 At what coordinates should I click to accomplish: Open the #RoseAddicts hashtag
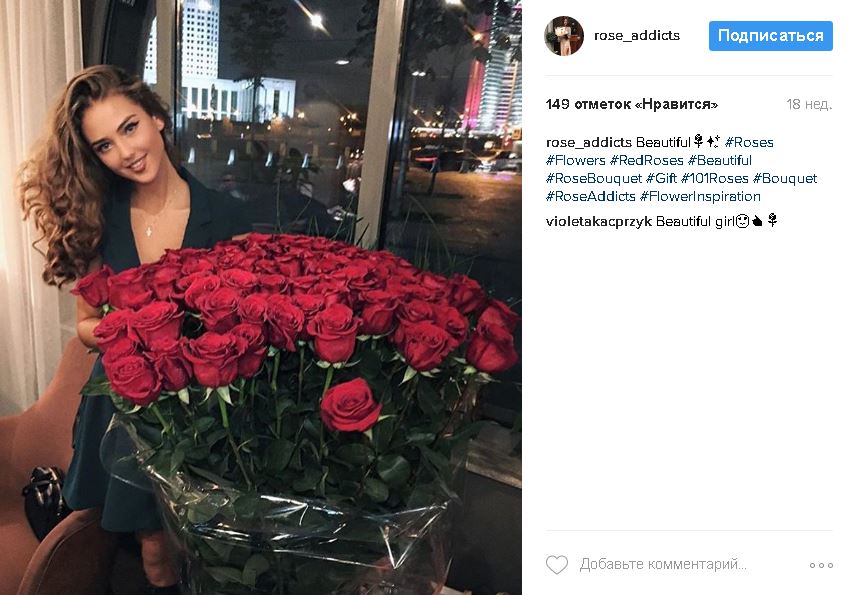pos(591,196)
